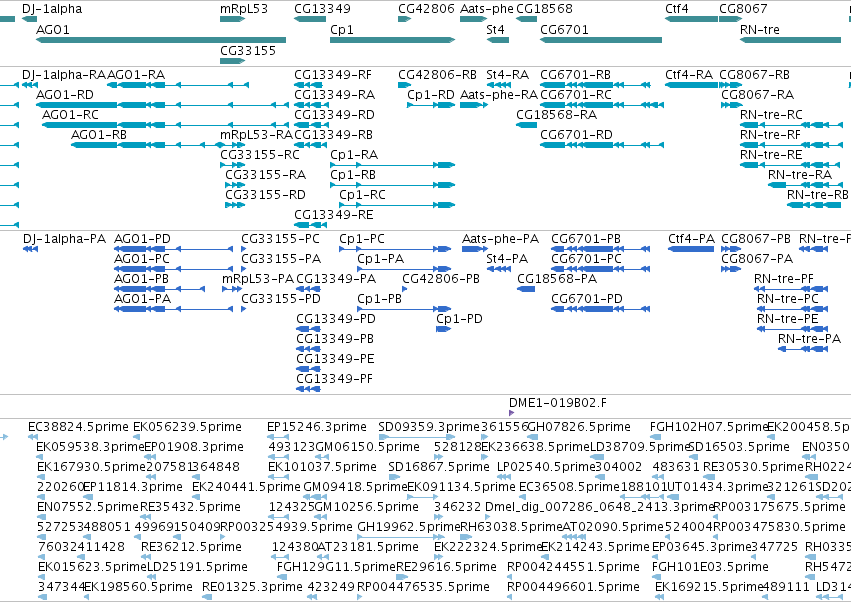Click the AGO1-PD protein label
Image resolution: width=851 pixels, height=602 pixels.
142,239
